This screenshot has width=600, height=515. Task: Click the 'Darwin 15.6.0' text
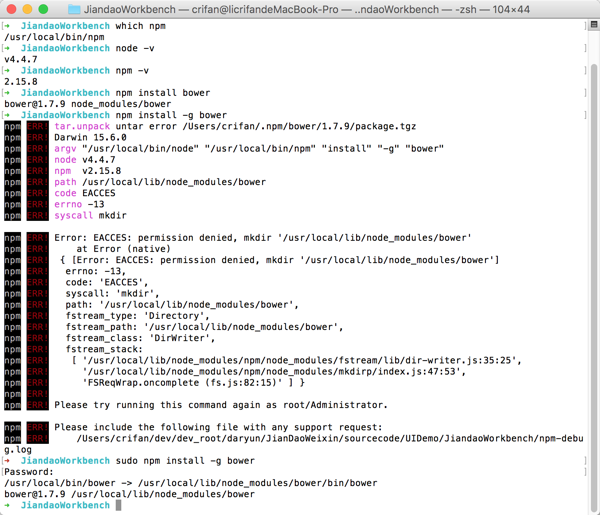click(x=90, y=137)
